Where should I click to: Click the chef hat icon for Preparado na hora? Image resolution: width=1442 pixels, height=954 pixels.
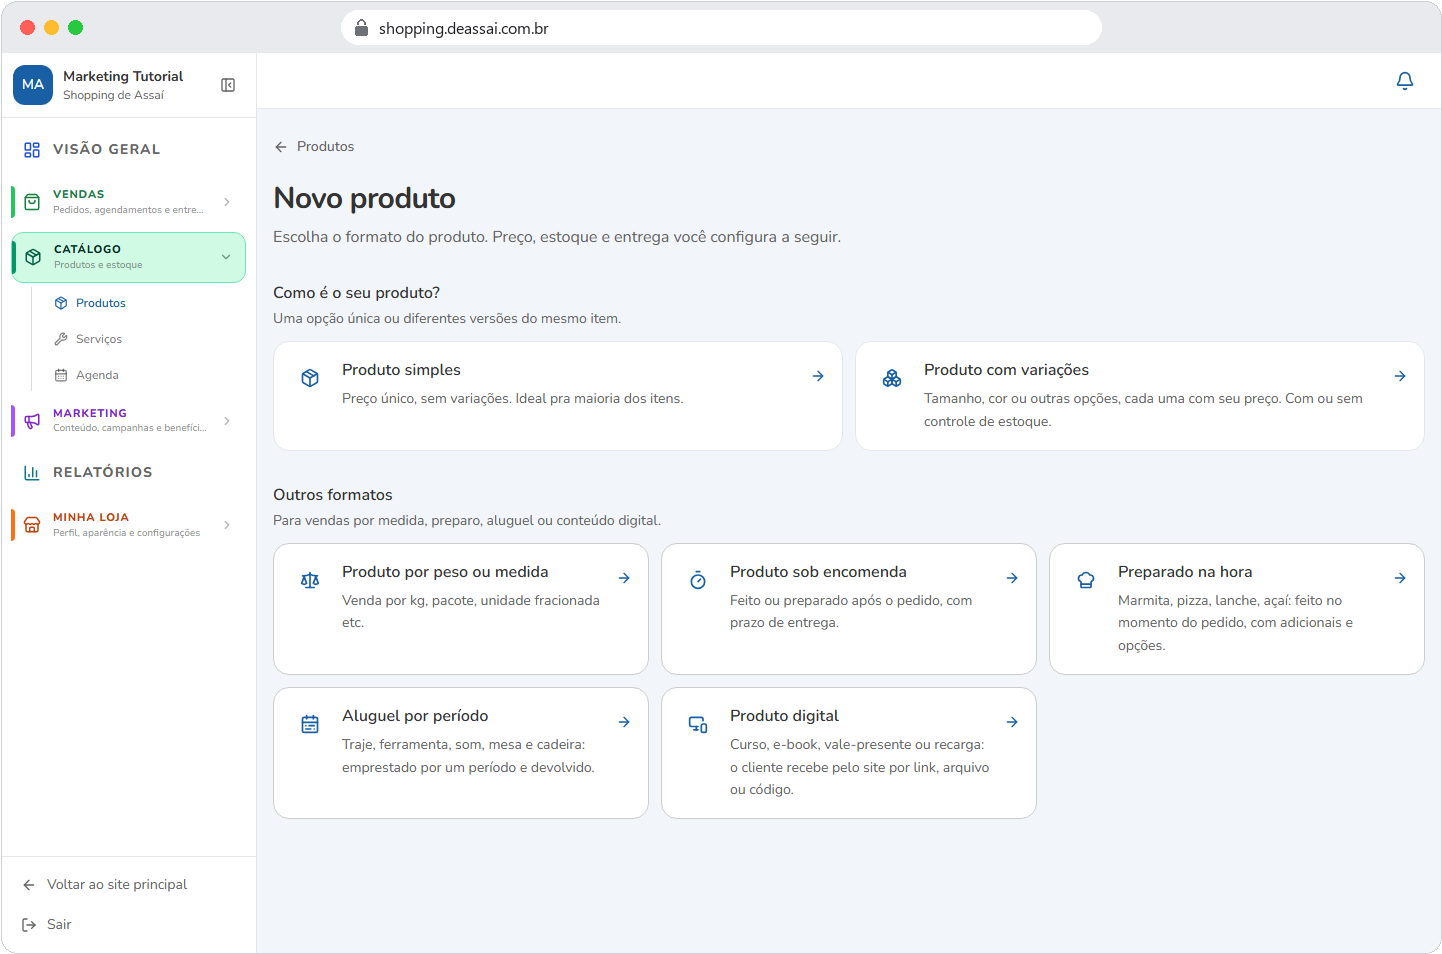point(1086,580)
